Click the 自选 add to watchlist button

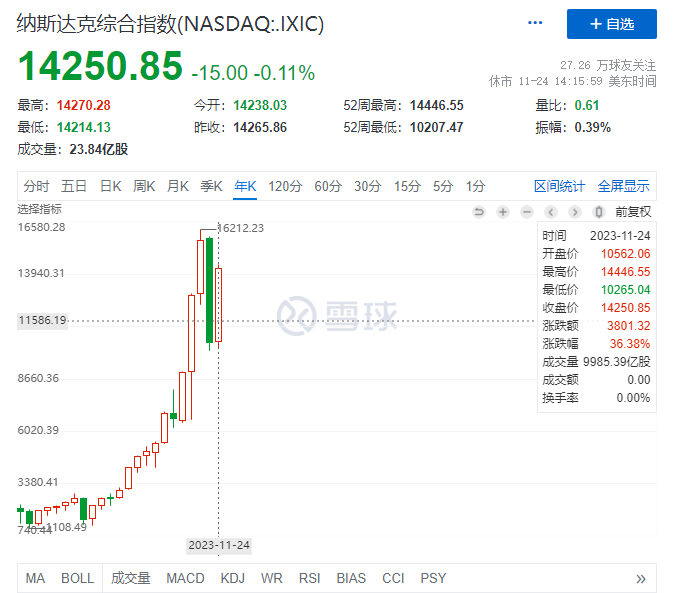[x=611, y=24]
